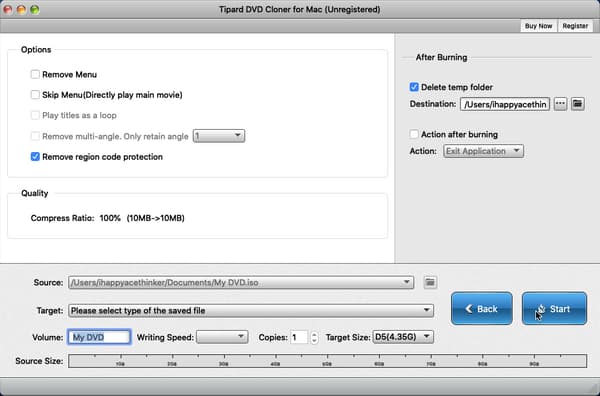The width and height of the screenshot is (600, 396).
Task: Open the Writing Speed dropdown
Action: coord(222,337)
